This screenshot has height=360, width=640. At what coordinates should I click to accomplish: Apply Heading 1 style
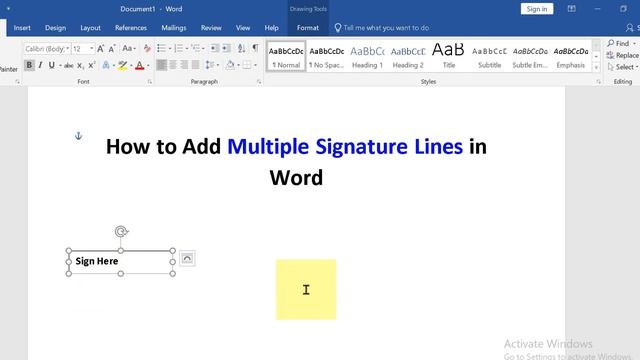pyautogui.click(x=367, y=56)
